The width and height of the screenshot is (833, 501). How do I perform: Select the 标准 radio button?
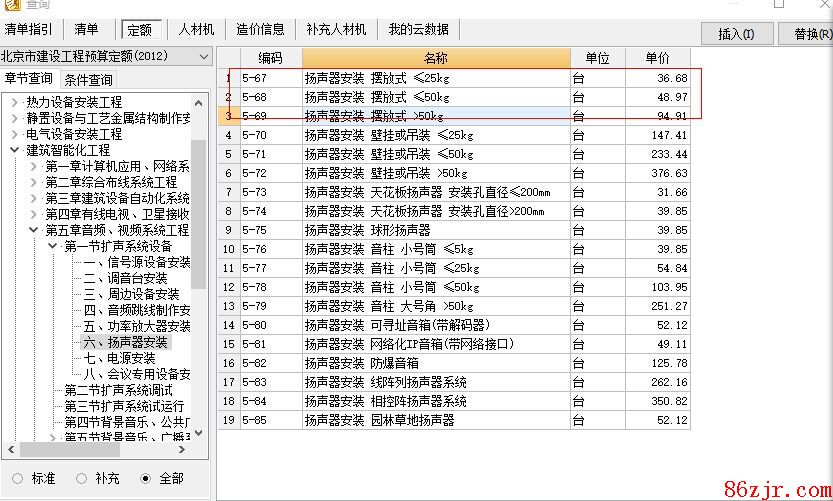(x=18, y=478)
